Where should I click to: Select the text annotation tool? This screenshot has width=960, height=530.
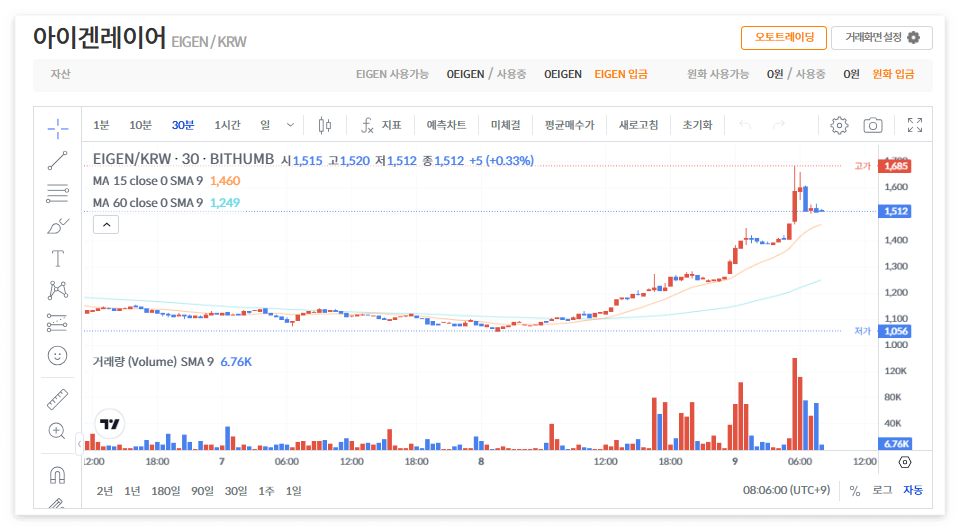[58, 258]
